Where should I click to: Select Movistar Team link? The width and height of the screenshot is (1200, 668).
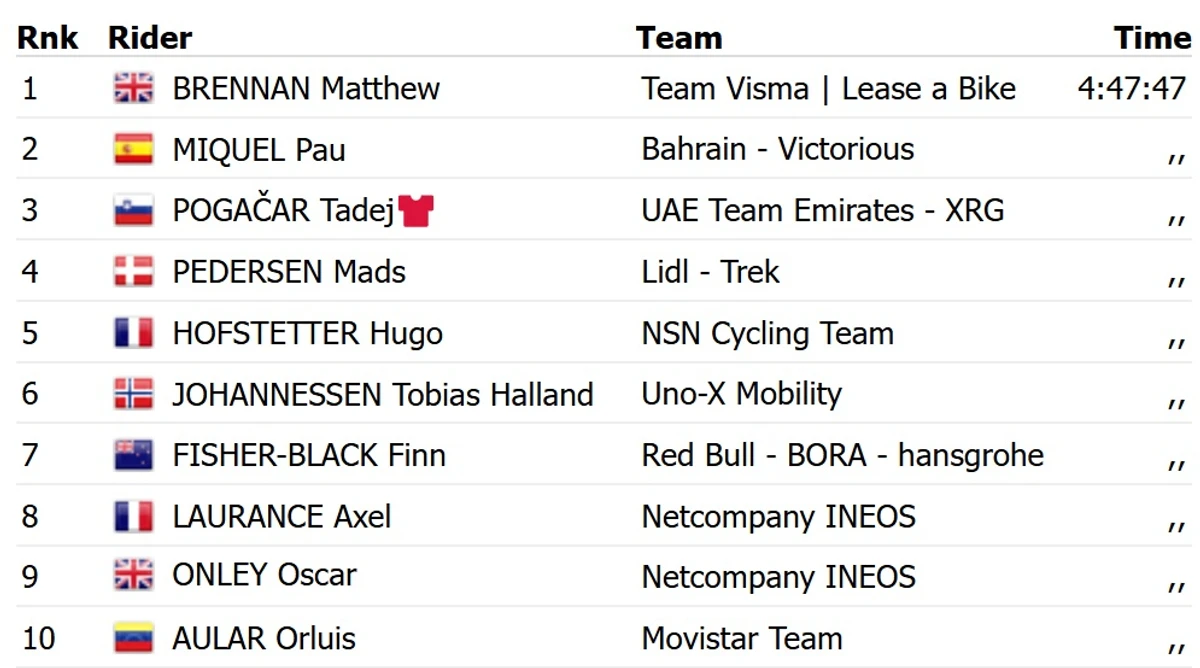point(742,638)
